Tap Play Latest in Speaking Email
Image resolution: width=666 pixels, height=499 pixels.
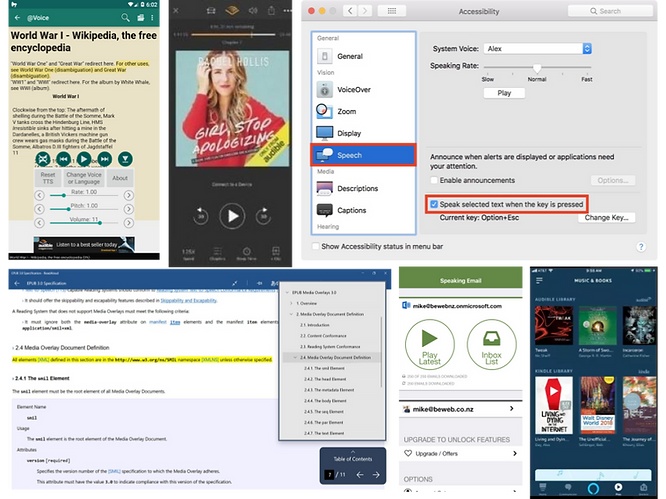pyautogui.click(x=429, y=344)
